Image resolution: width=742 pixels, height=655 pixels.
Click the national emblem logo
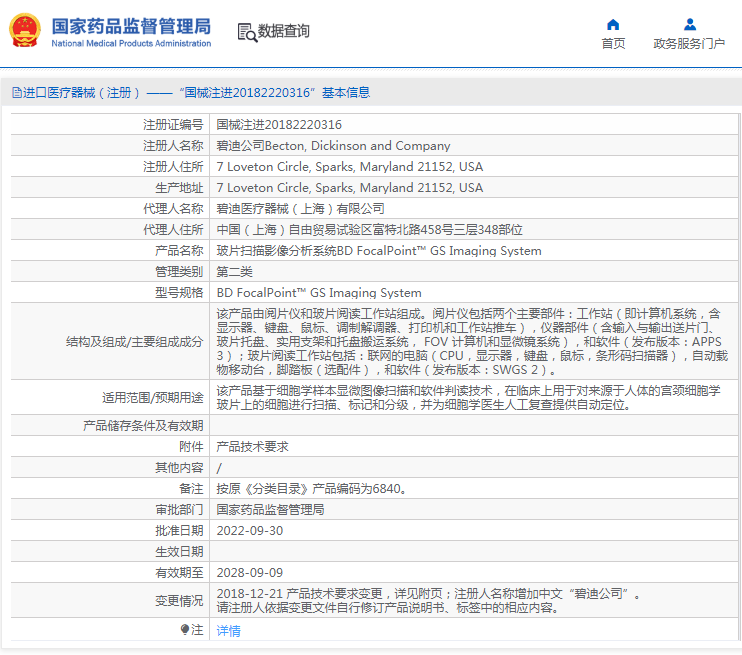pos(25,30)
